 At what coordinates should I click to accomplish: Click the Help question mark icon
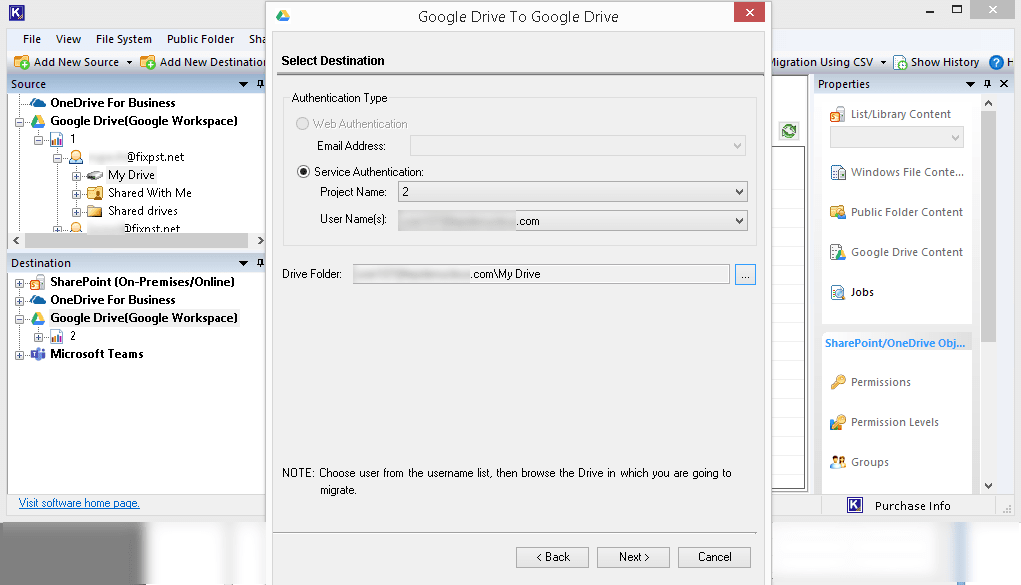point(996,63)
